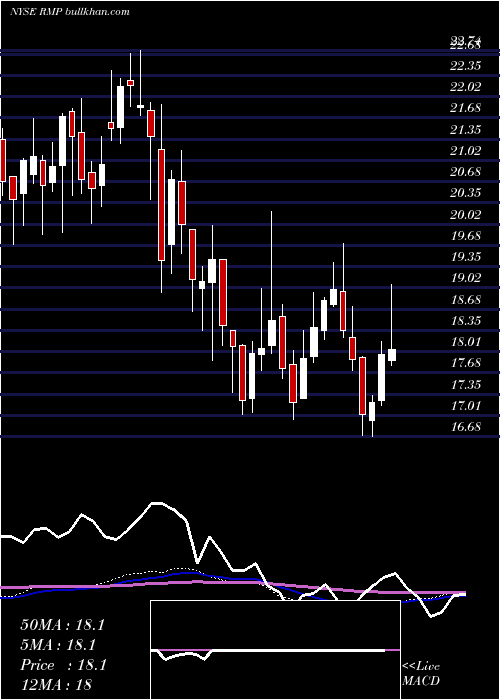Click the 22.35 price axis label
The height and width of the screenshot is (700, 500).
(466, 66)
